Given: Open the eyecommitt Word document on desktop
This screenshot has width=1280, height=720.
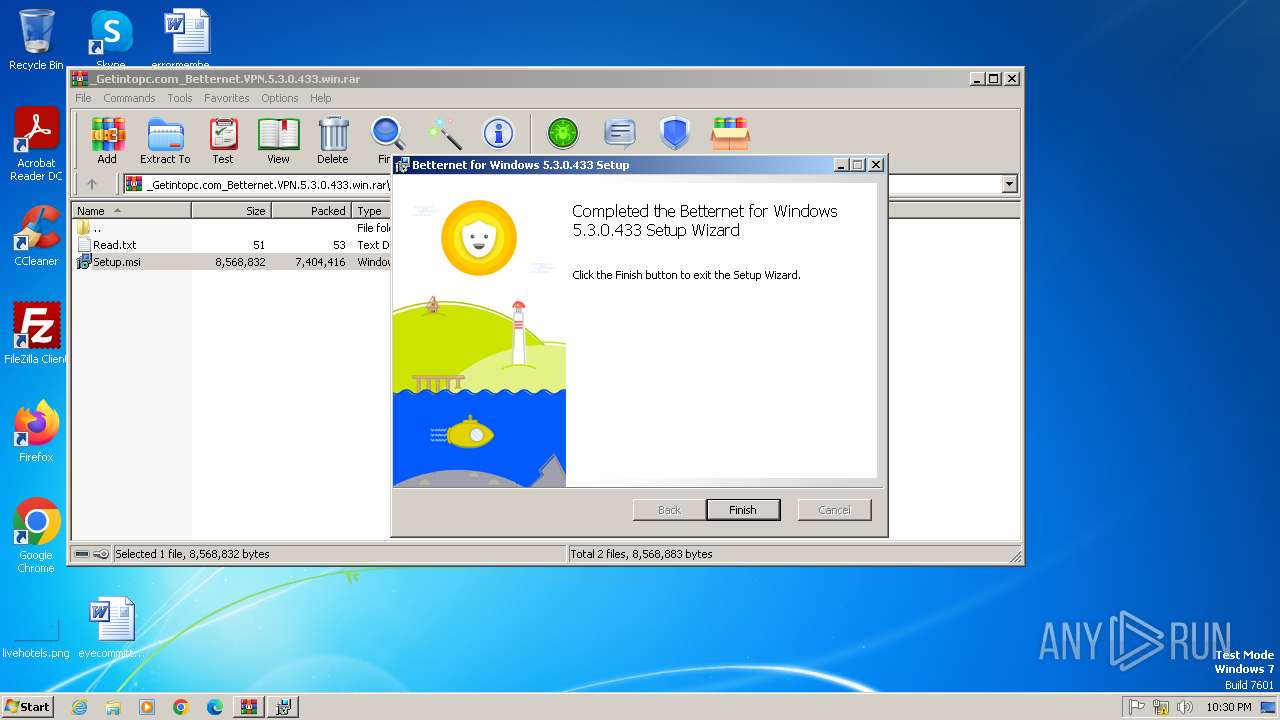Looking at the screenshot, I should 111,628.
